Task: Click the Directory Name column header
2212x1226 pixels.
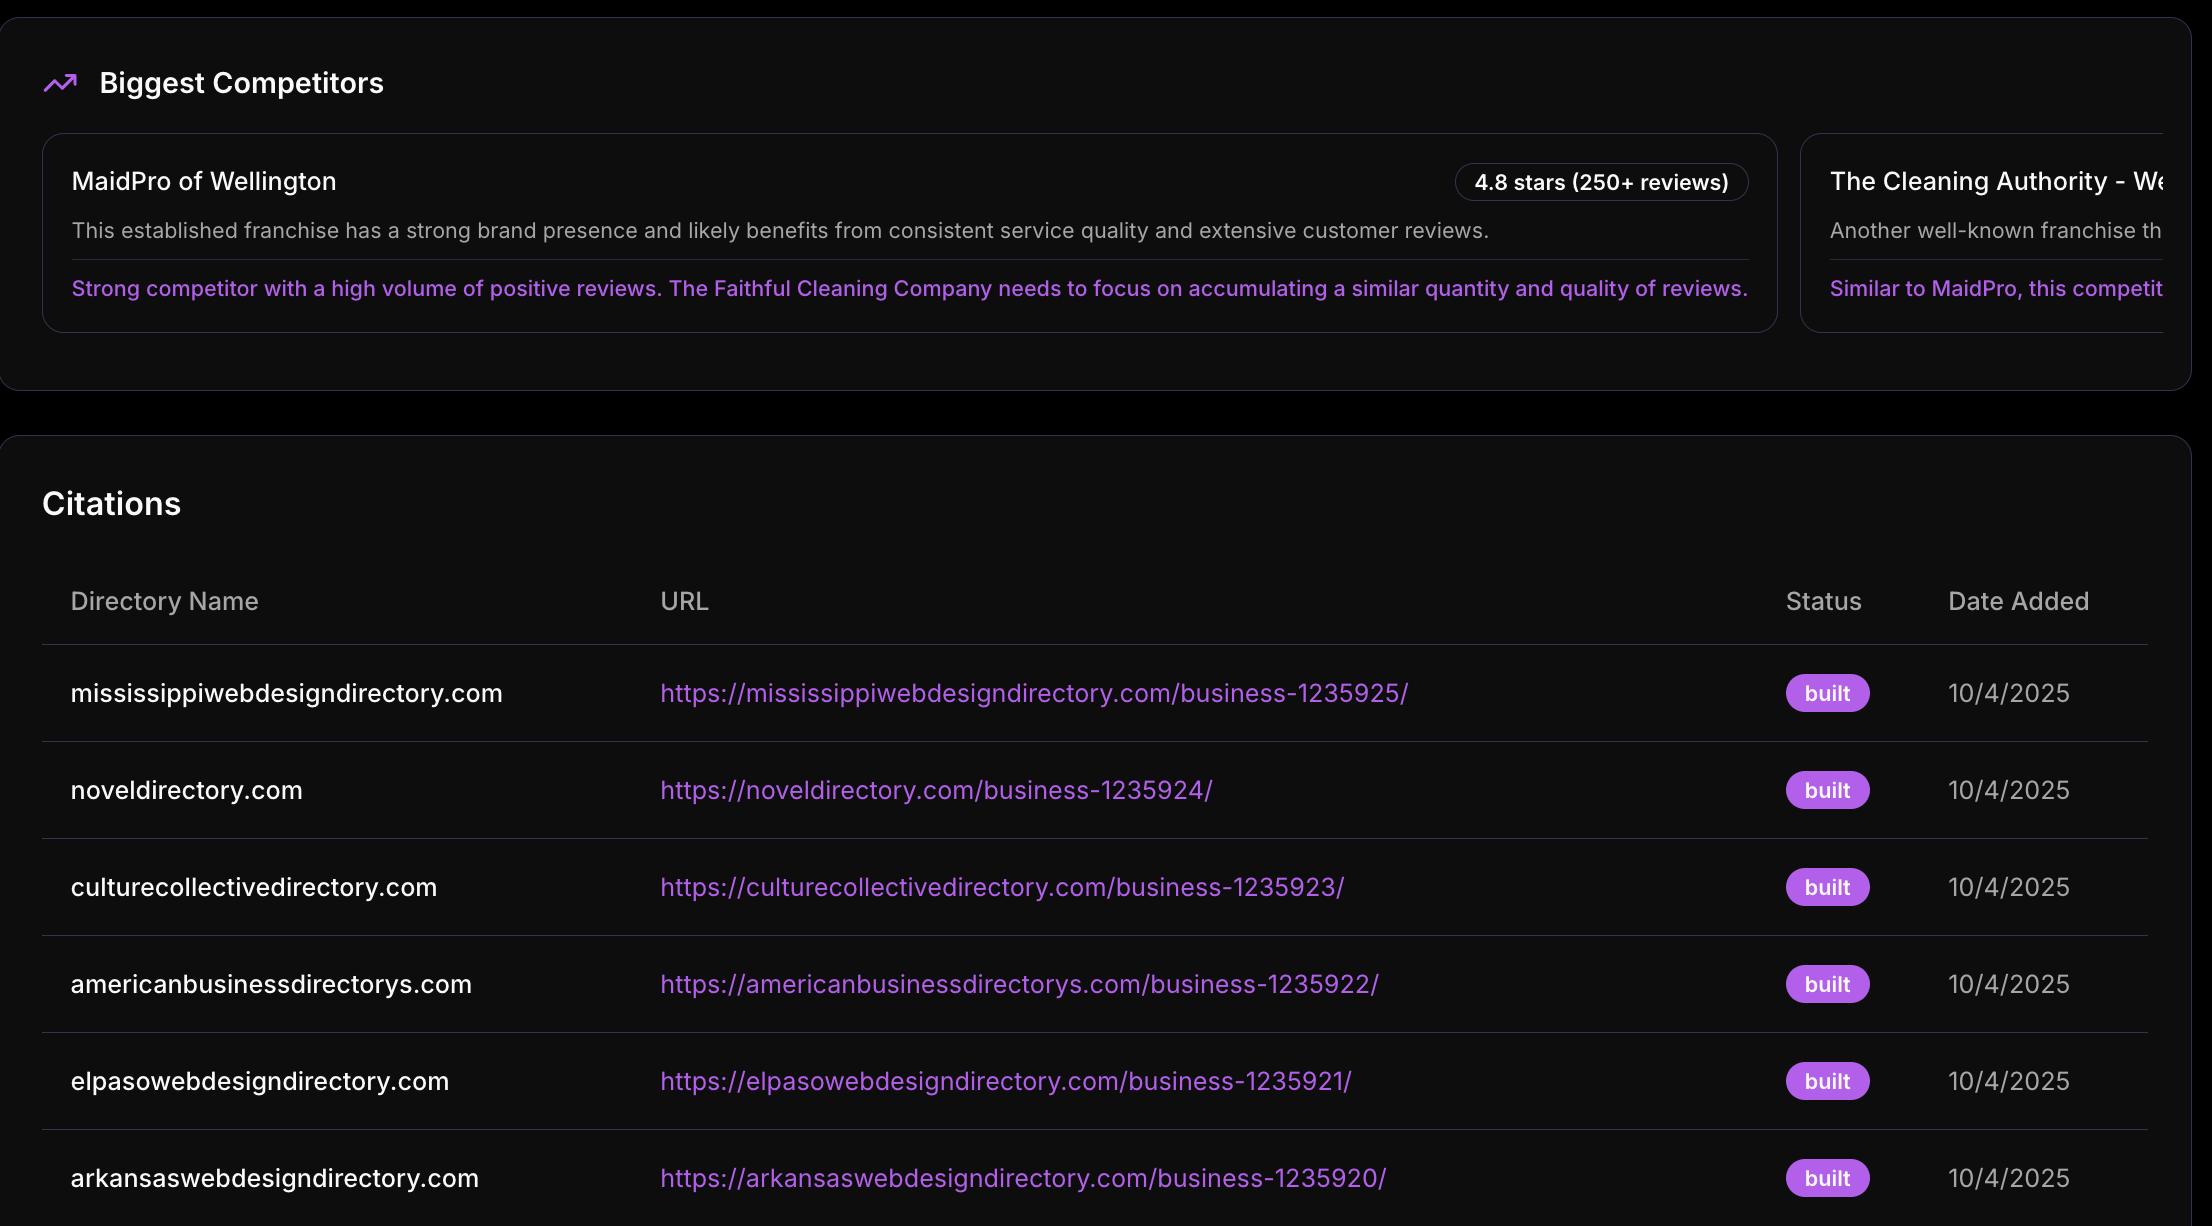Action: pos(164,601)
